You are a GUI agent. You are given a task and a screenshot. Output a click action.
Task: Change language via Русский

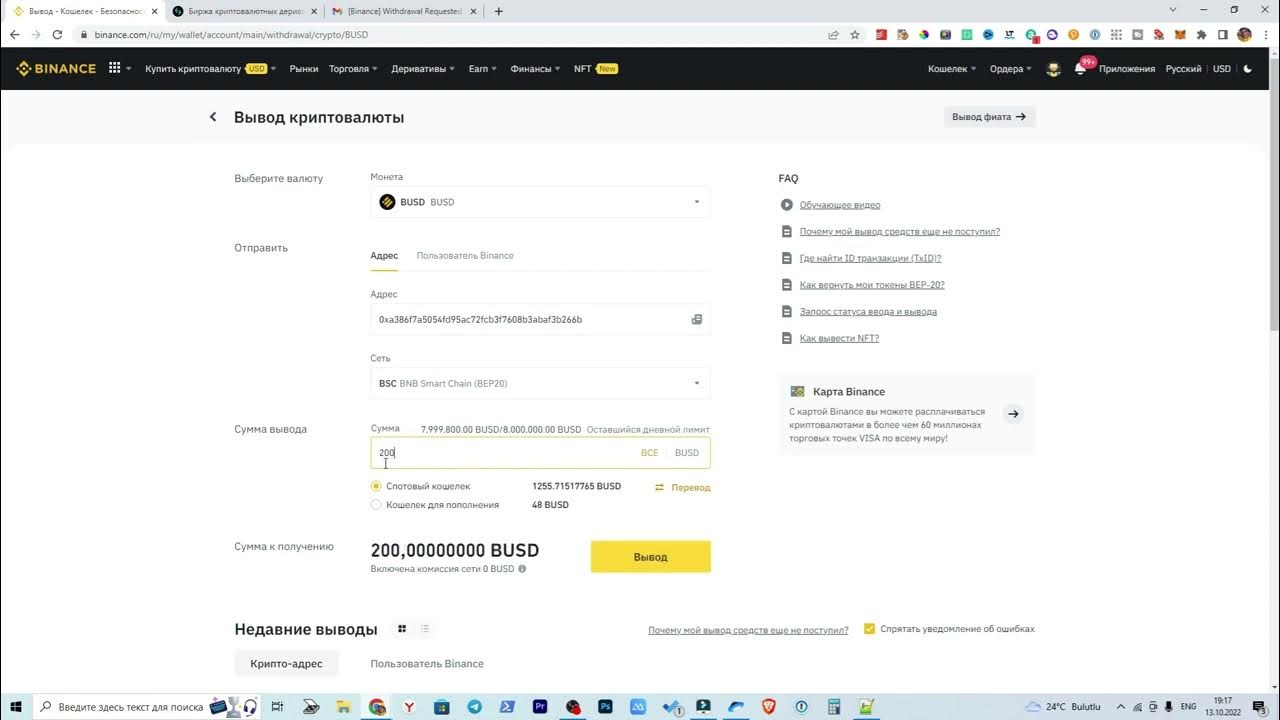click(1183, 69)
